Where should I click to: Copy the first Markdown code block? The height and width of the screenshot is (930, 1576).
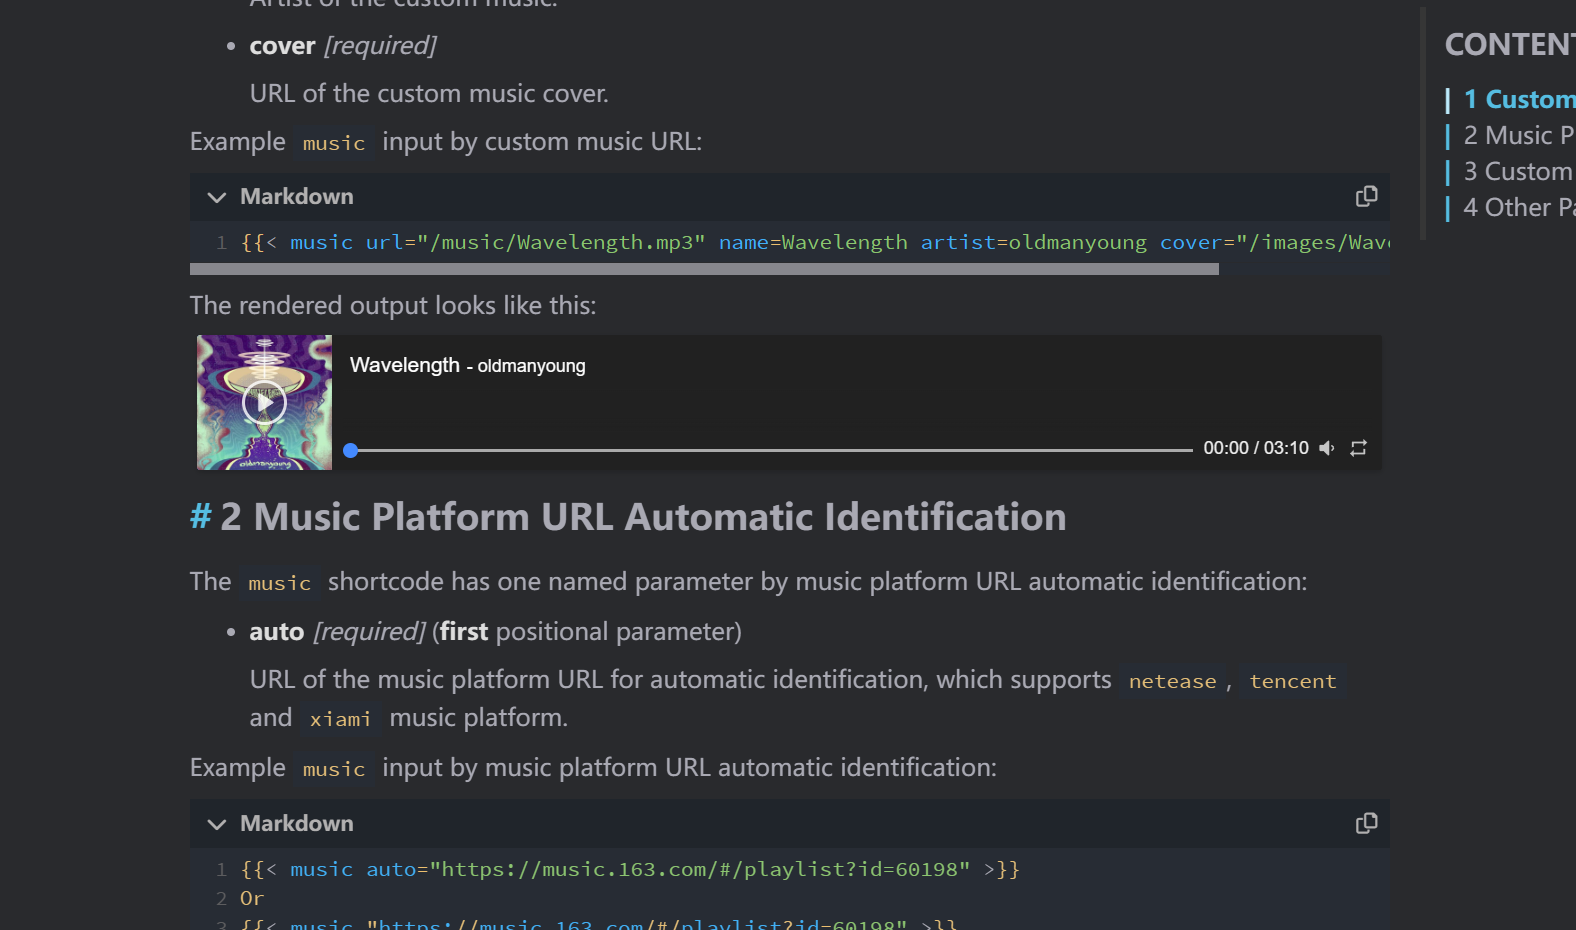(x=1366, y=196)
